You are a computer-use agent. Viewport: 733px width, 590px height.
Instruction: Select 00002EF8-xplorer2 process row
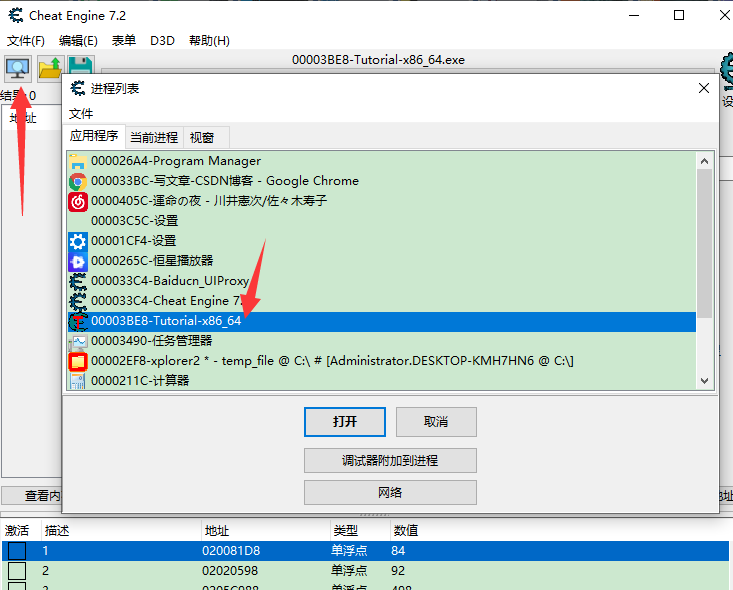381,362
